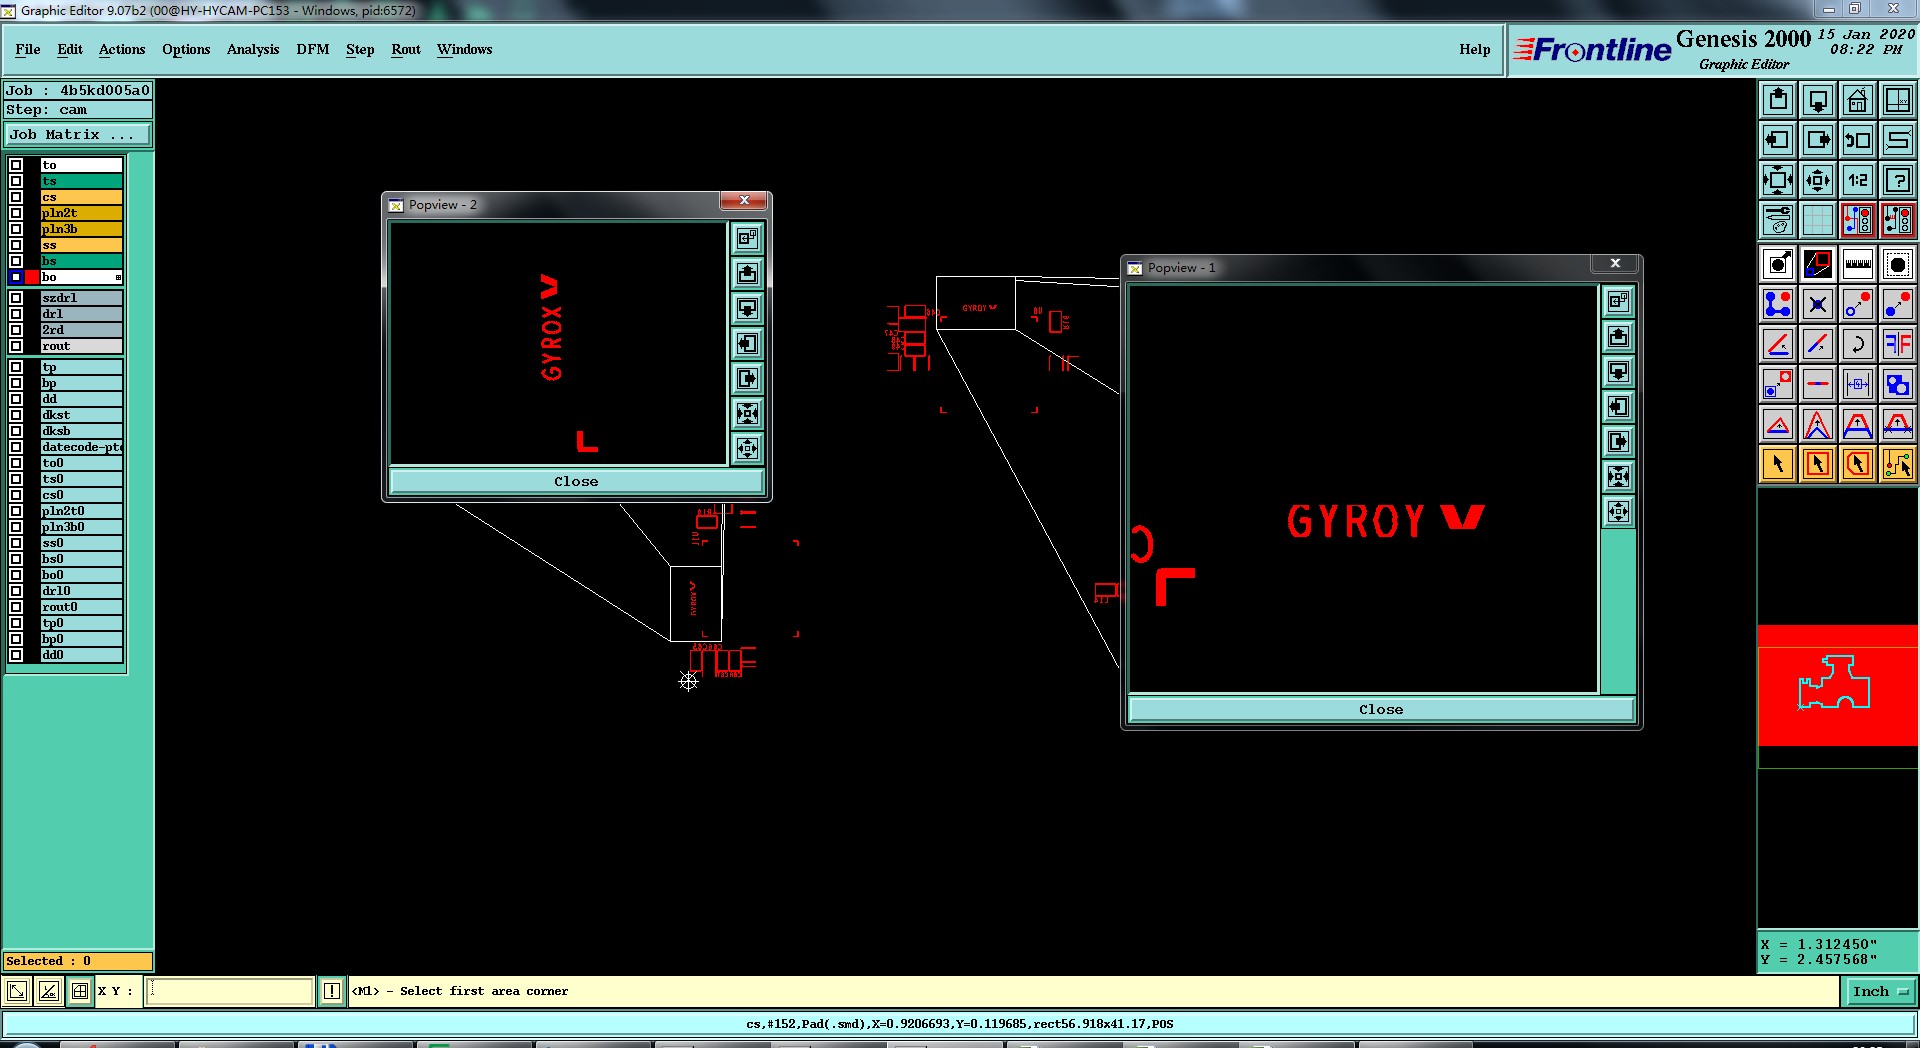Click the XY coordinate input field
Viewport: 1920px width, 1048px height.
click(x=230, y=991)
